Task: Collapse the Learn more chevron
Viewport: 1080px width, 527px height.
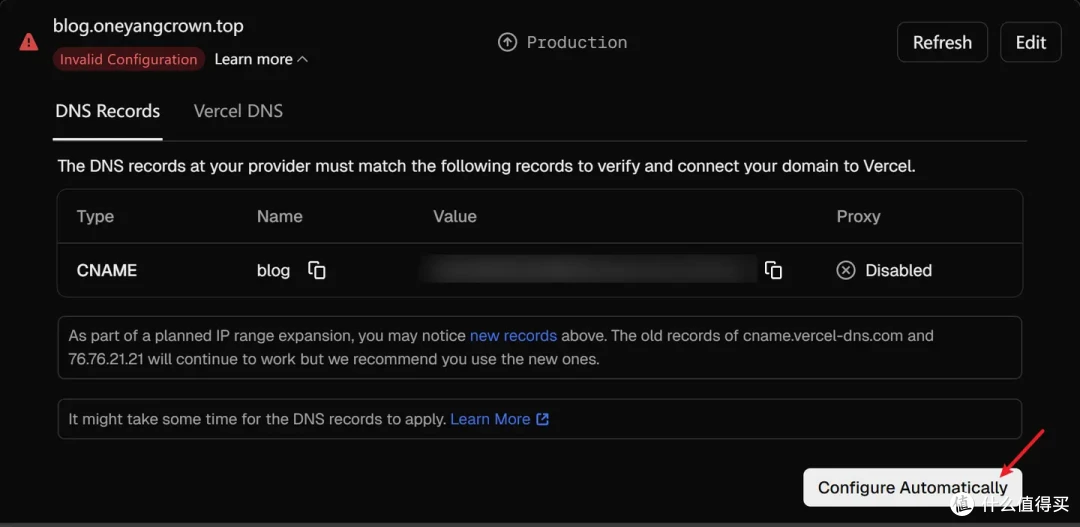Action: (x=302, y=60)
